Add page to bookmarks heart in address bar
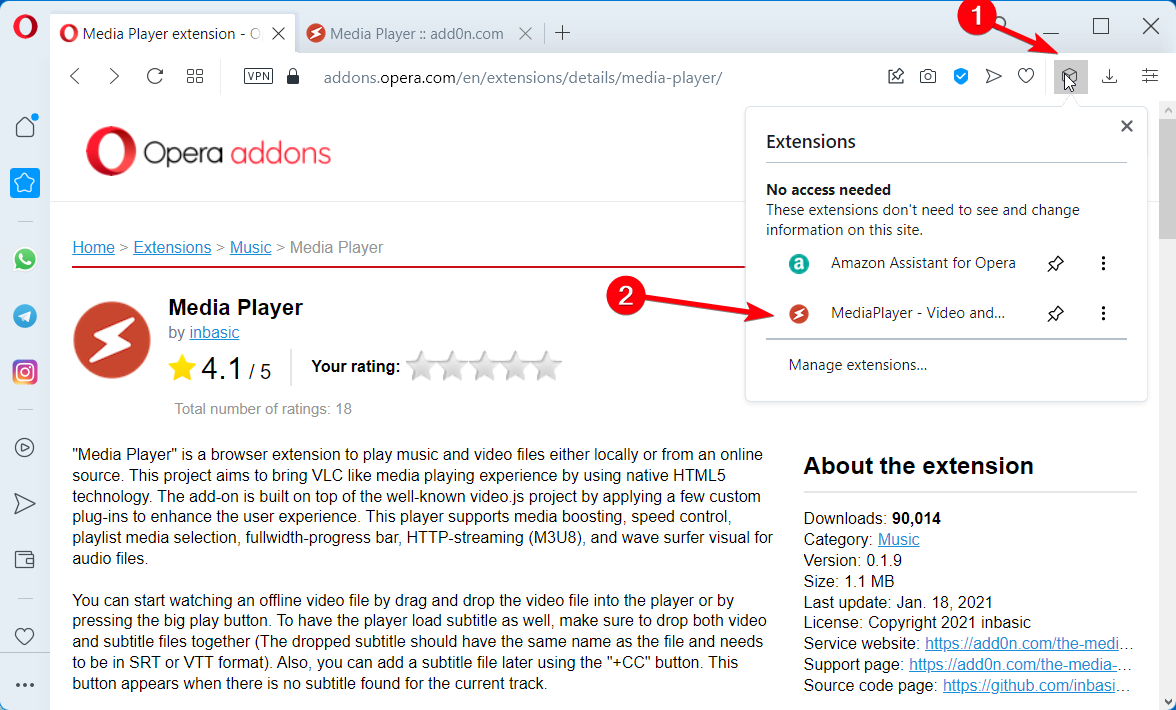The width and height of the screenshot is (1176, 710). (x=1026, y=76)
